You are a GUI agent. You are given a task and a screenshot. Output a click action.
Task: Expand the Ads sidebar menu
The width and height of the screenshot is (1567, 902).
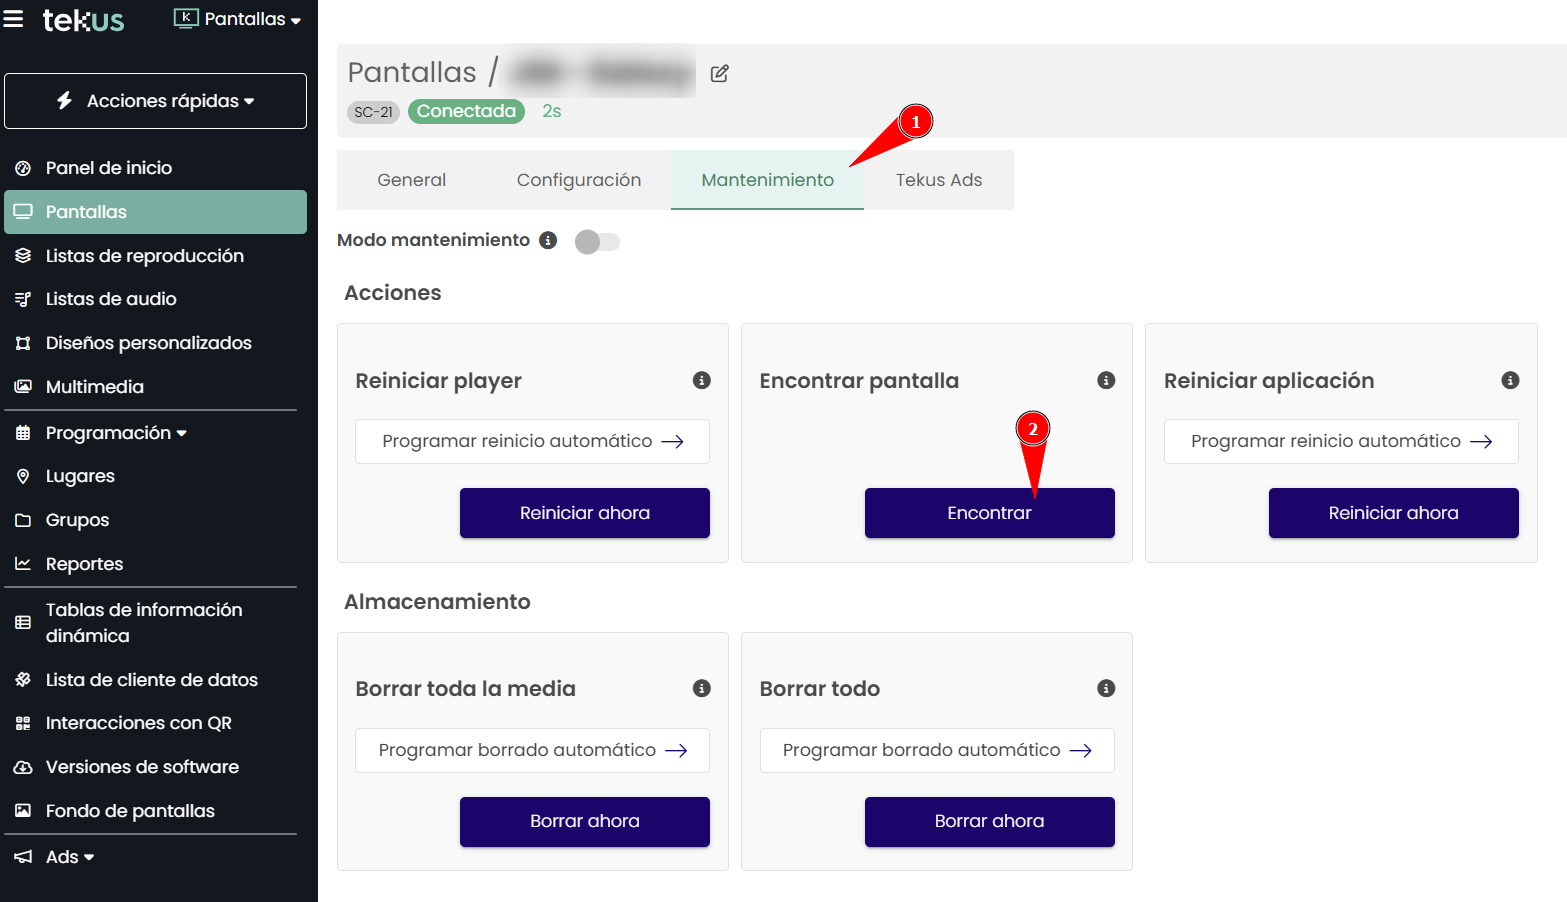70,857
